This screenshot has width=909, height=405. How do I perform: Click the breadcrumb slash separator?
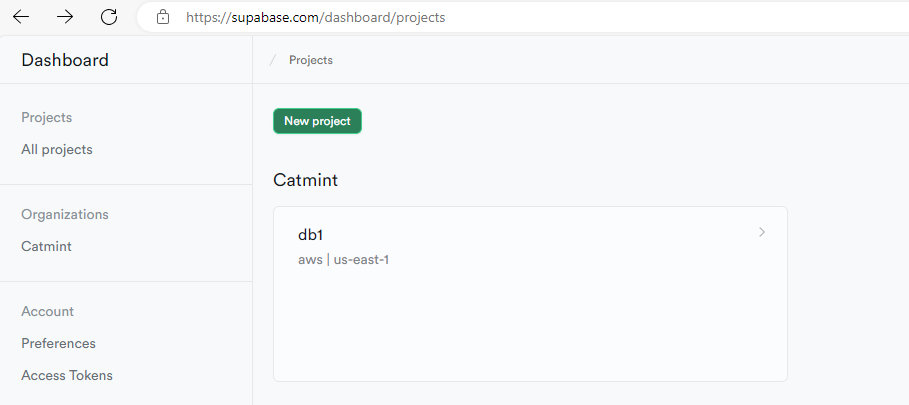[x=272, y=60]
